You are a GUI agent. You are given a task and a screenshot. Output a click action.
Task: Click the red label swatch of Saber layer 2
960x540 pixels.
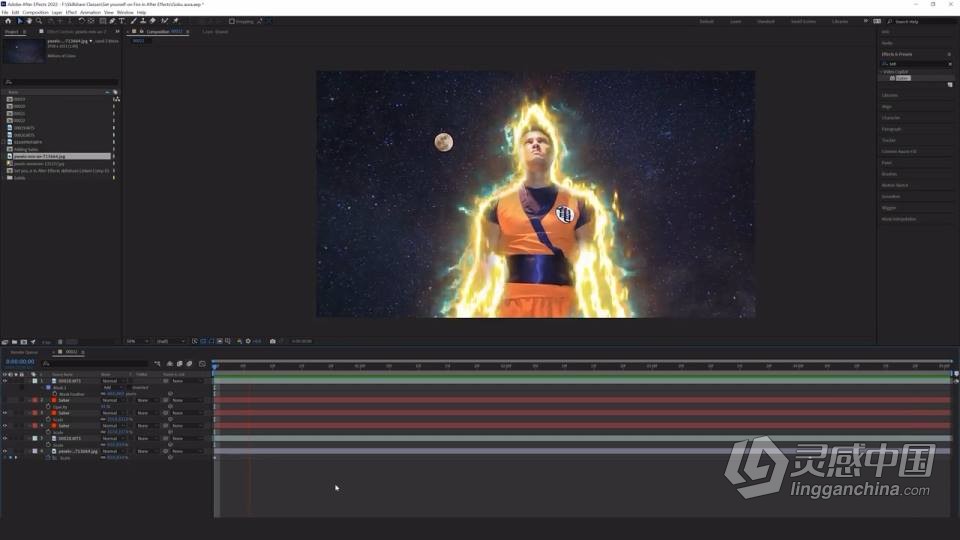(x=35, y=400)
